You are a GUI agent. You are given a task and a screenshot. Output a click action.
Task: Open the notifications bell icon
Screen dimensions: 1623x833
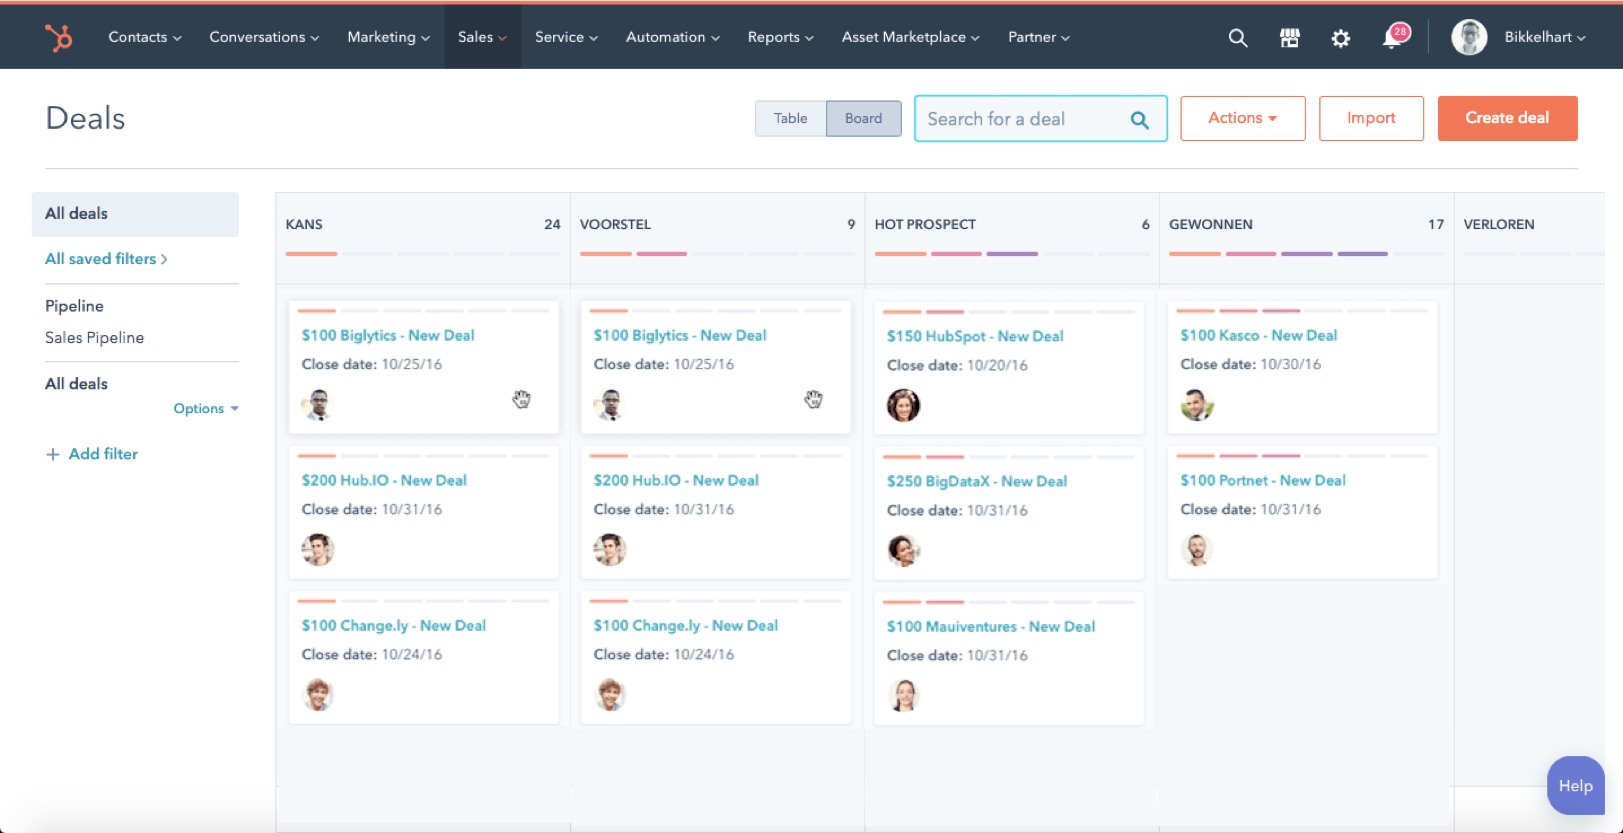click(x=1393, y=37)
